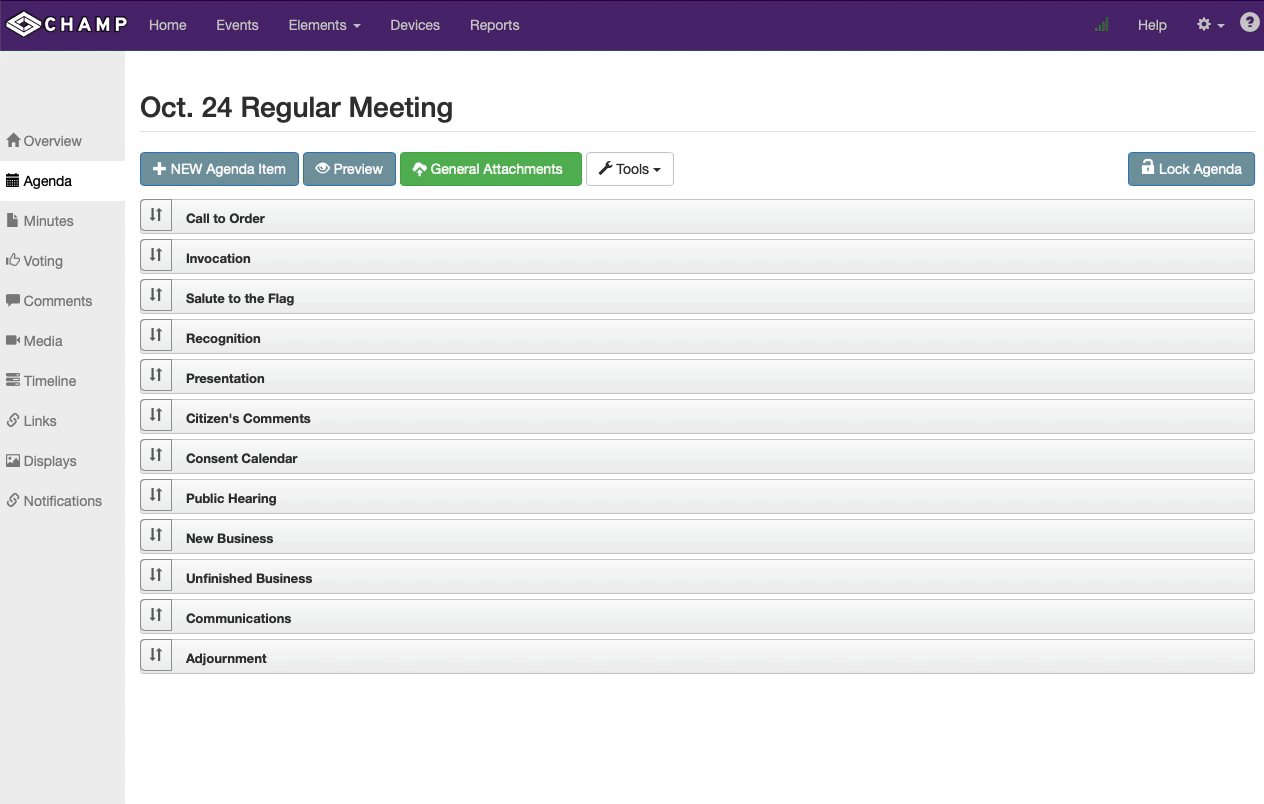This screenshot has height=804, width=1264.
Task: Open the Comments sidebar tab
Action: (62, 301)
